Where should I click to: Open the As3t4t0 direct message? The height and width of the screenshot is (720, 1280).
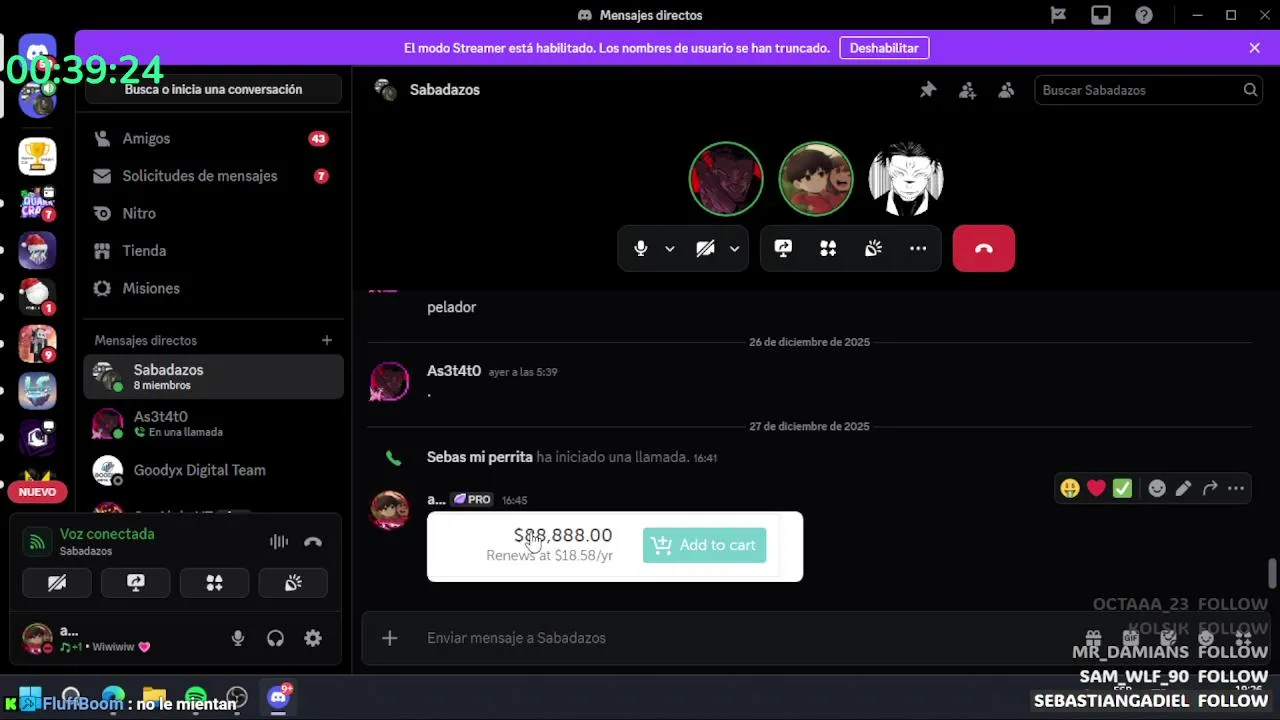coord(213,424)
